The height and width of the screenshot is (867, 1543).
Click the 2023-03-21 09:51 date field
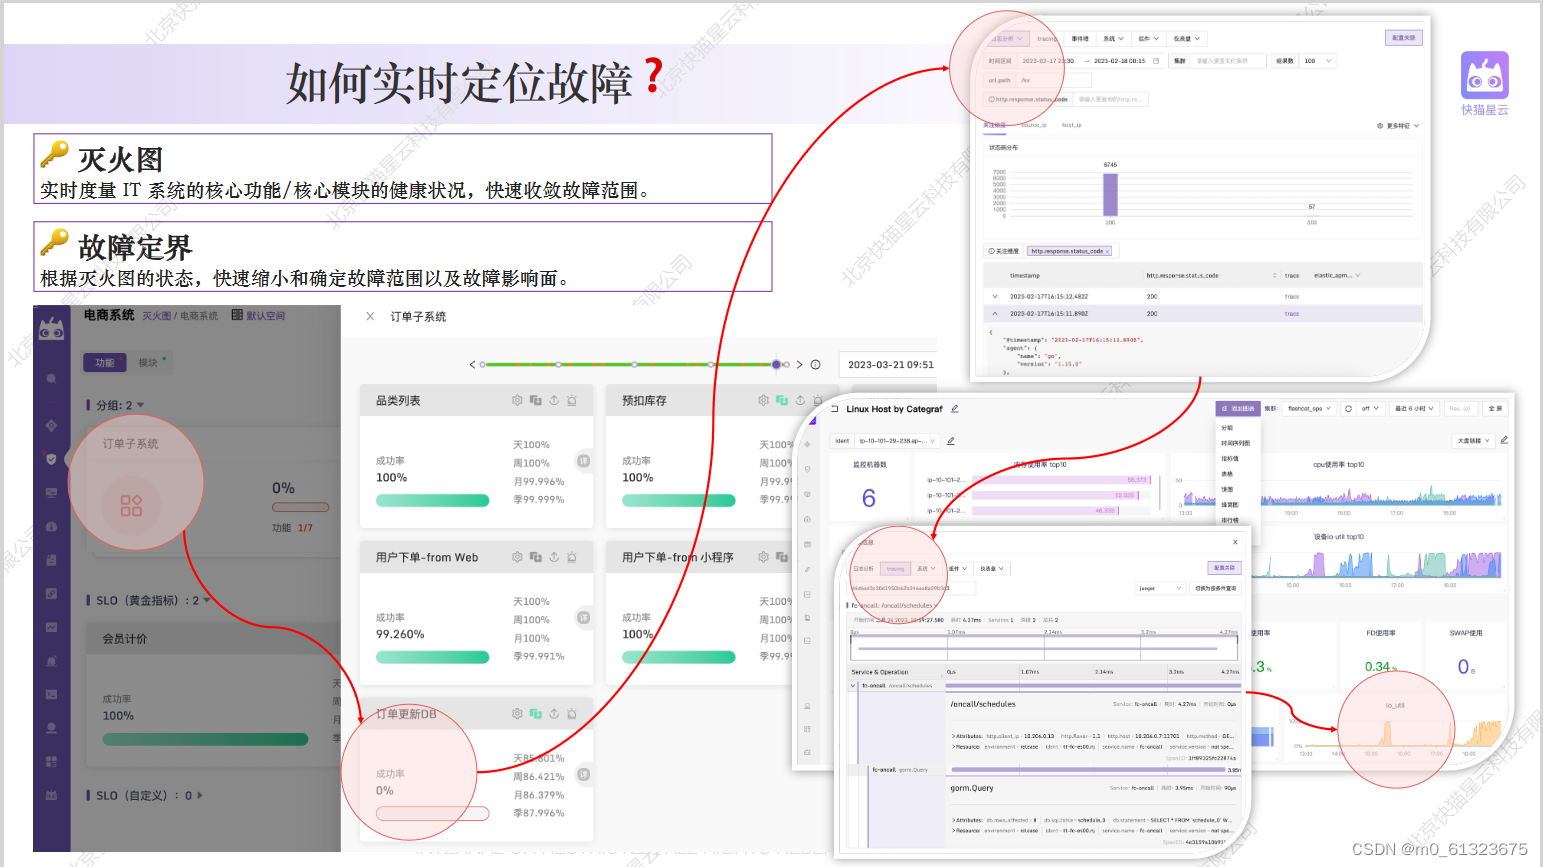888,365
